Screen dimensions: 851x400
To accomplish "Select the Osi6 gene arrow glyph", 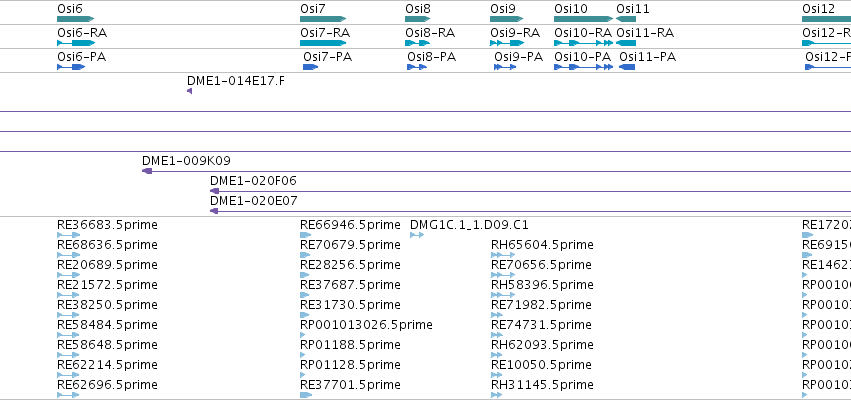I will [x=75, y=19].
